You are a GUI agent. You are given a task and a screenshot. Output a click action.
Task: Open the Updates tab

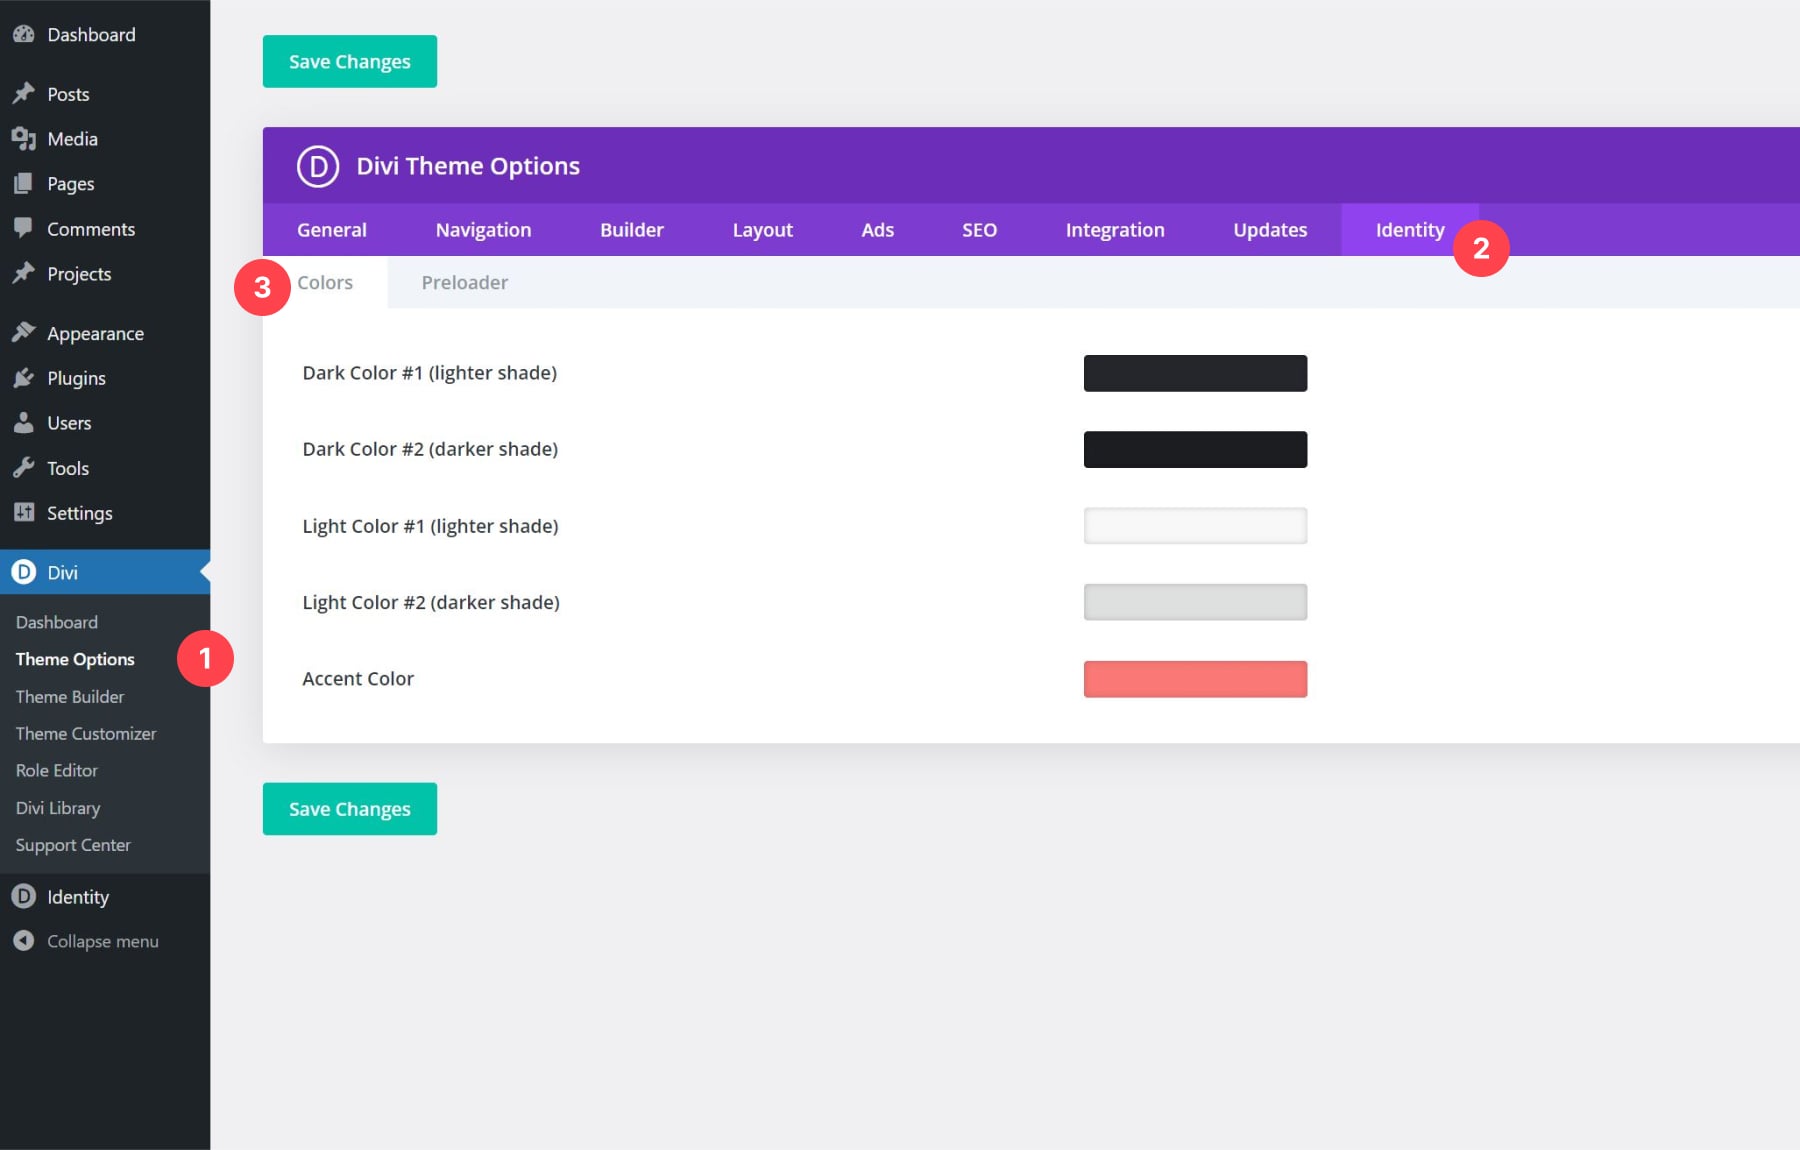point(1270,230)
